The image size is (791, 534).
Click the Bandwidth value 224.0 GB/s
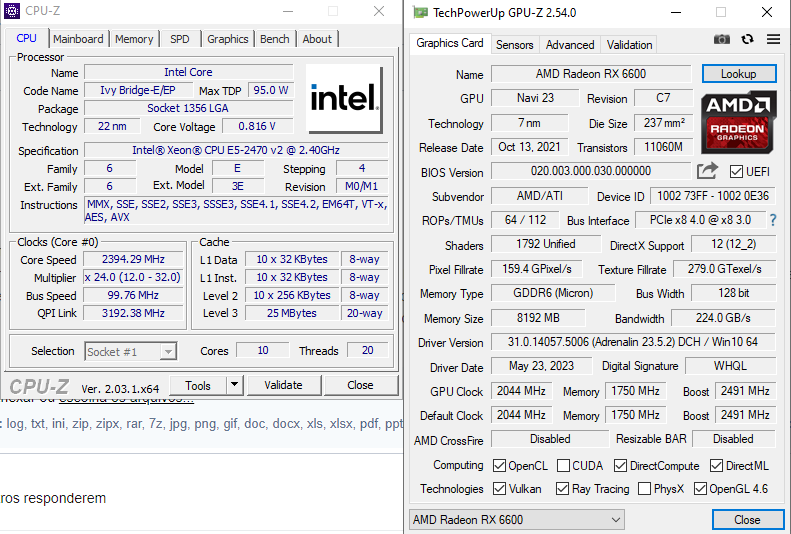coord(723,318)
